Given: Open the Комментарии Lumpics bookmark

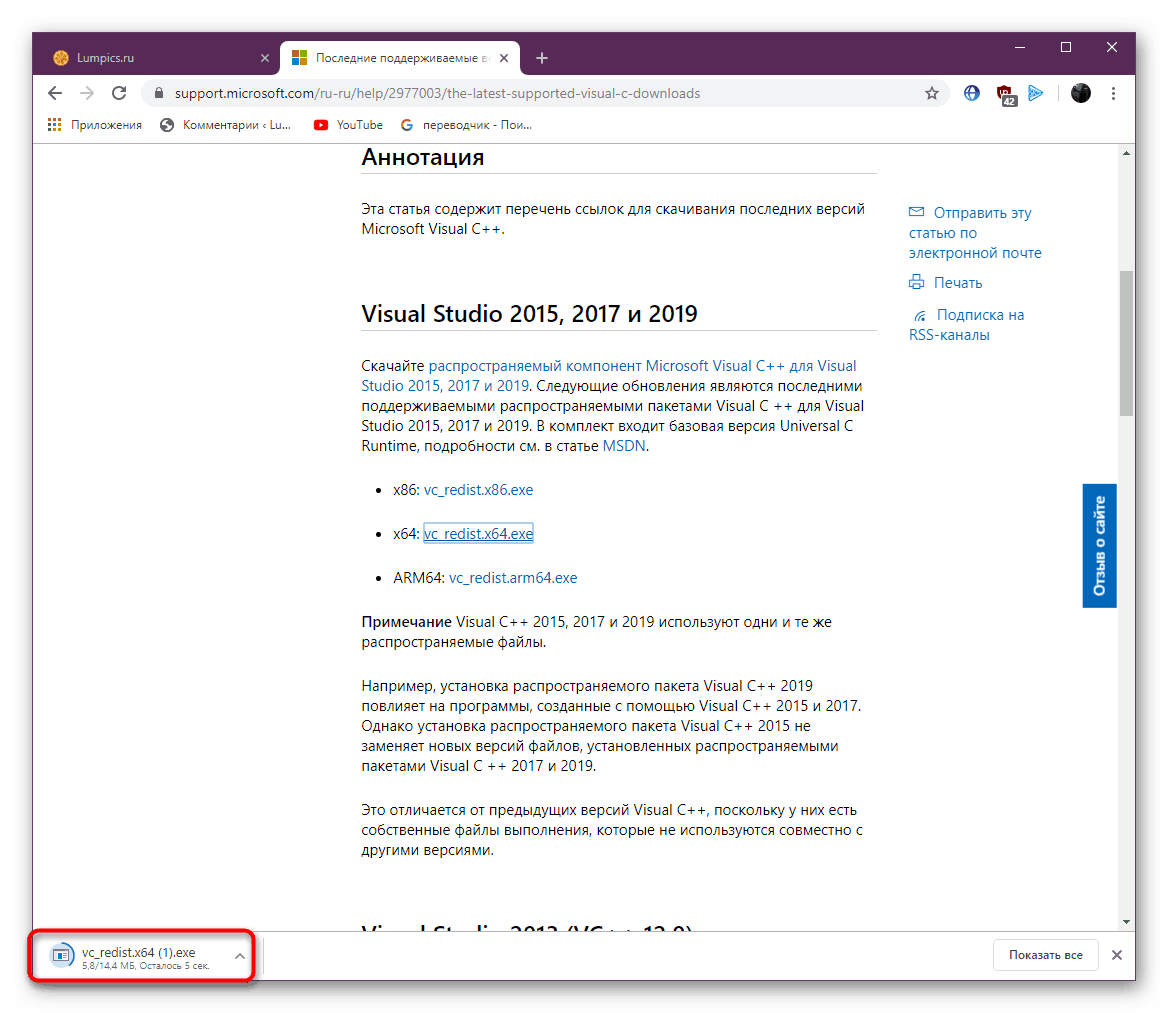Looking at the screenshot, I should (226, 125).
